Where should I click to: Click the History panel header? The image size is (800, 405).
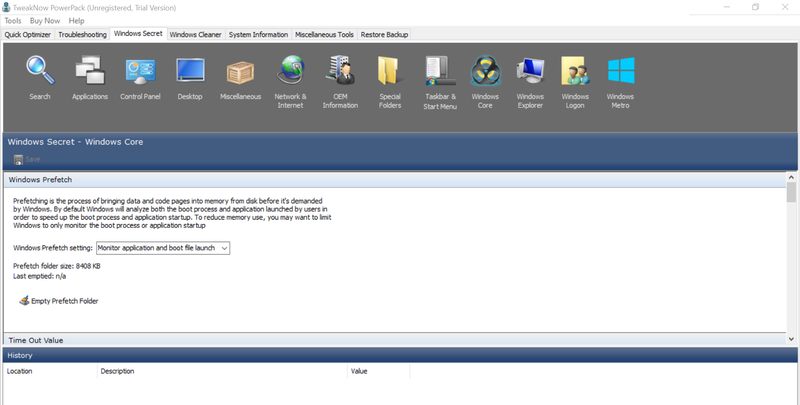400,355
